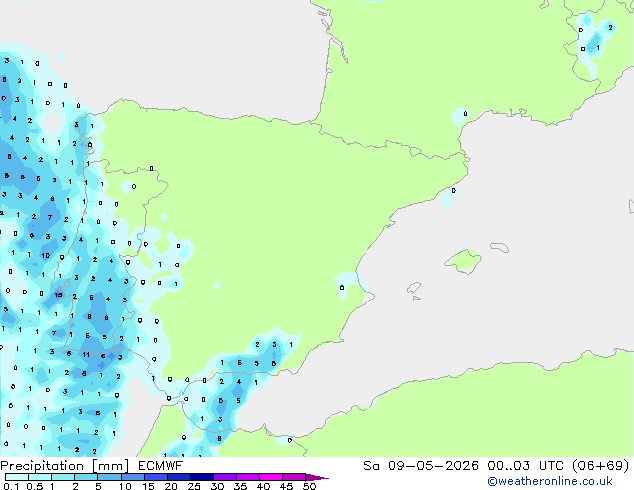Click the '45' legend scale label
The image size is (634, 490).
pos(286,486)
